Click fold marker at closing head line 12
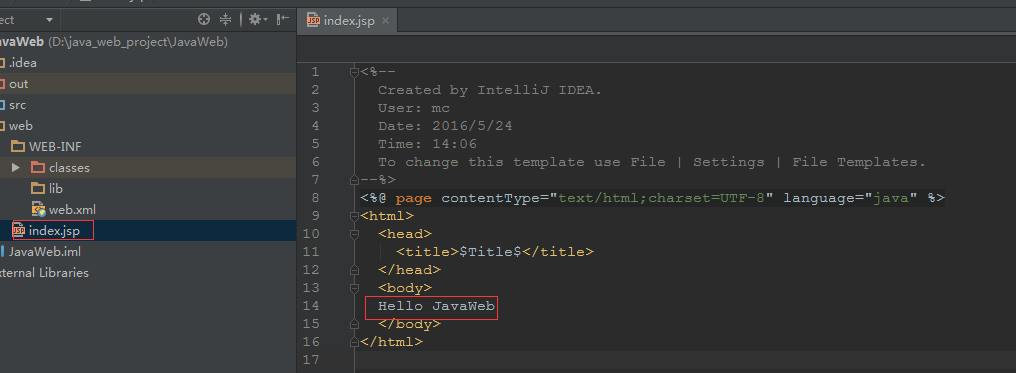The image size is (1016, 373). coord(354,269)
